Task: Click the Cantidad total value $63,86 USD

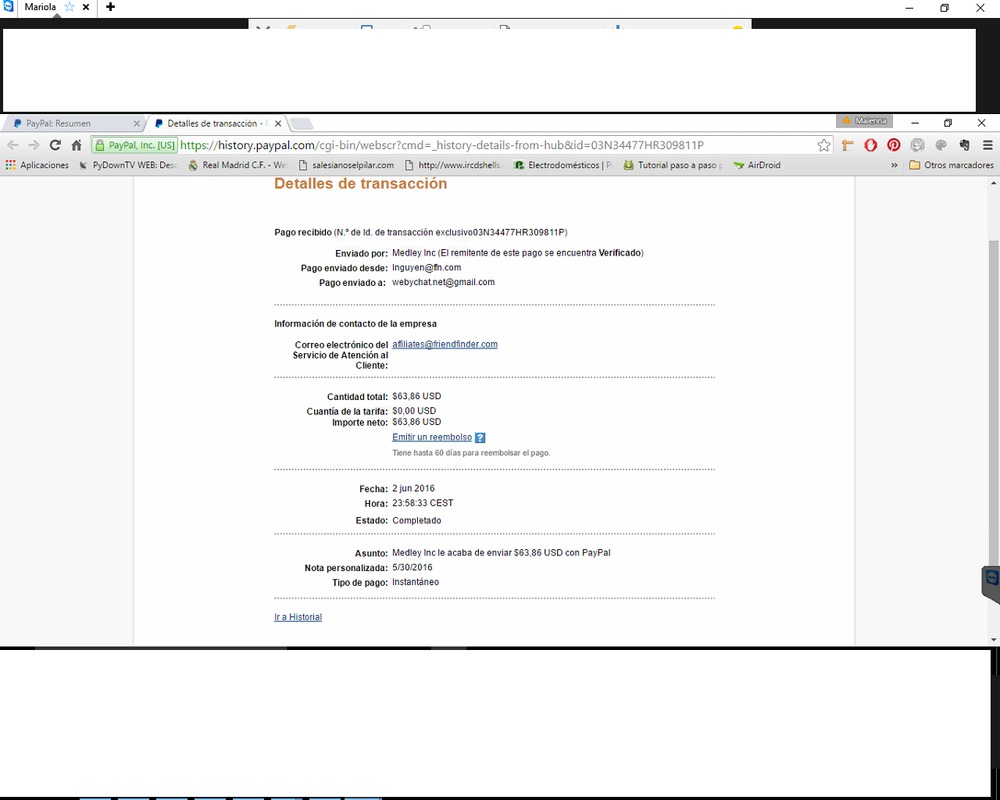Action: pyautogui.click(x=416, y=396)
